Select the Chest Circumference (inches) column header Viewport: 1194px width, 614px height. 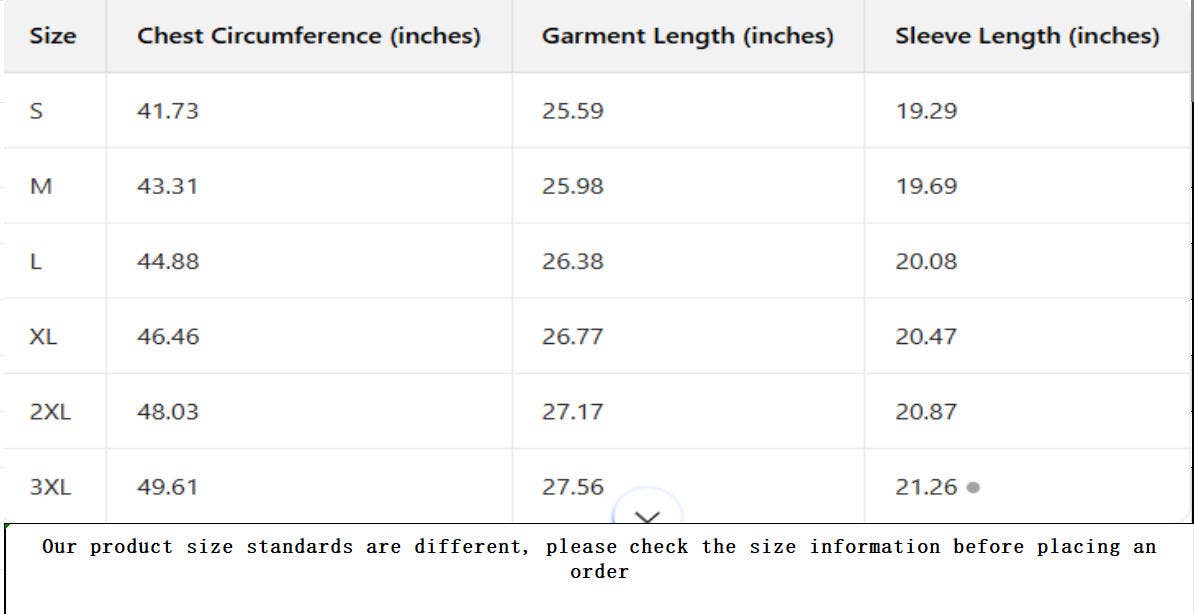click(309, 36)
